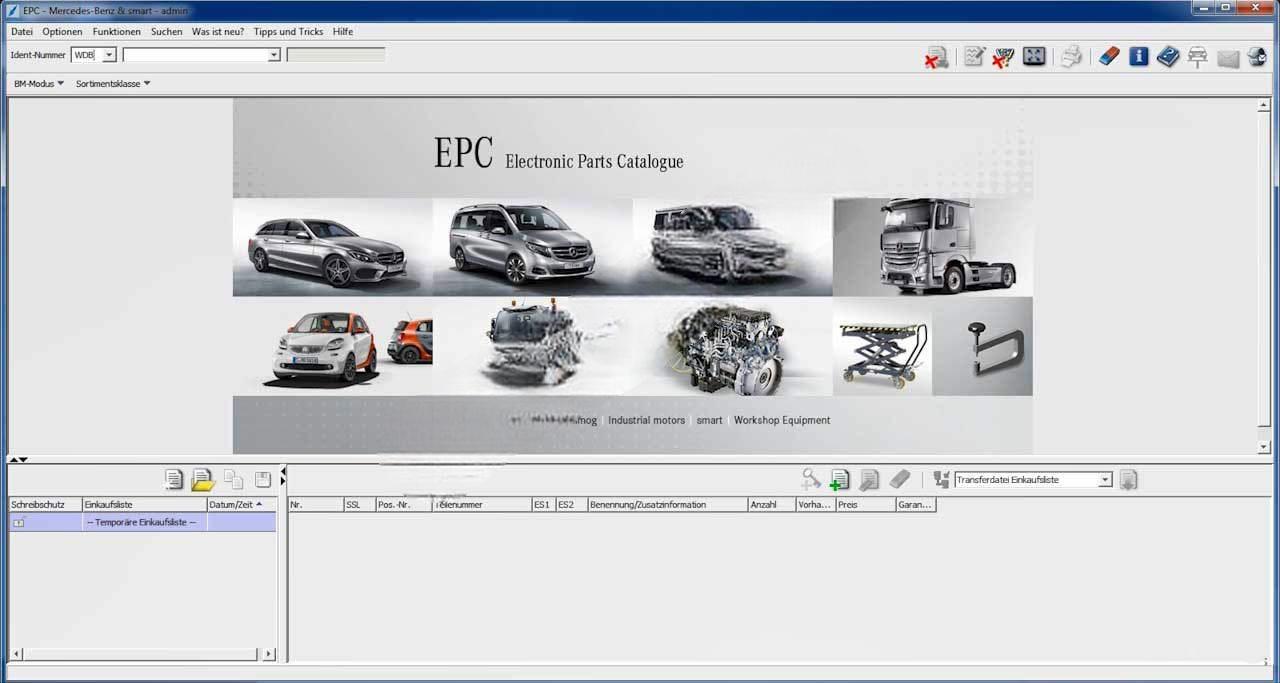Click the export download icon after dropdown

1128,480
